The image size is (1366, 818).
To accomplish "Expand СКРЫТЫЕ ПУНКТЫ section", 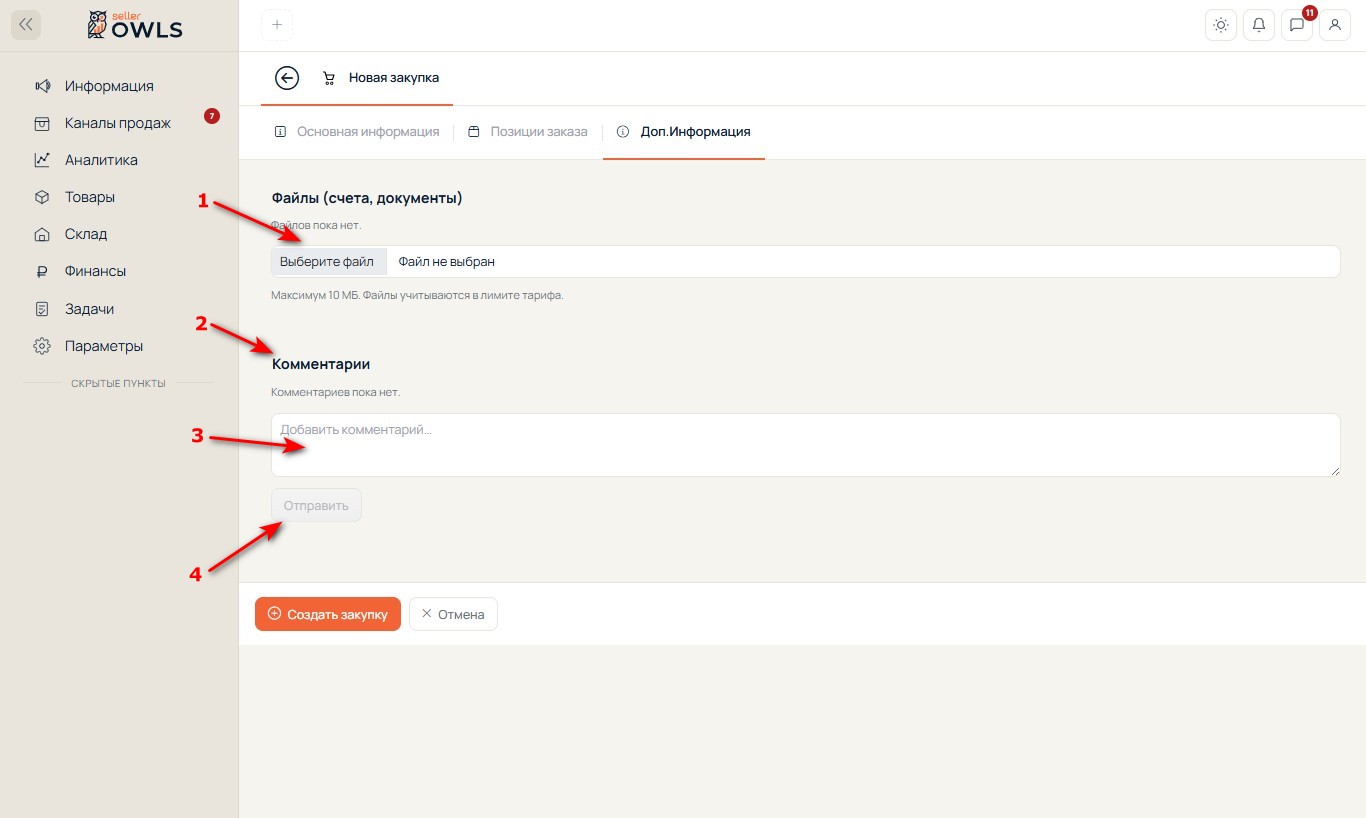I will (x=118, y=383).
